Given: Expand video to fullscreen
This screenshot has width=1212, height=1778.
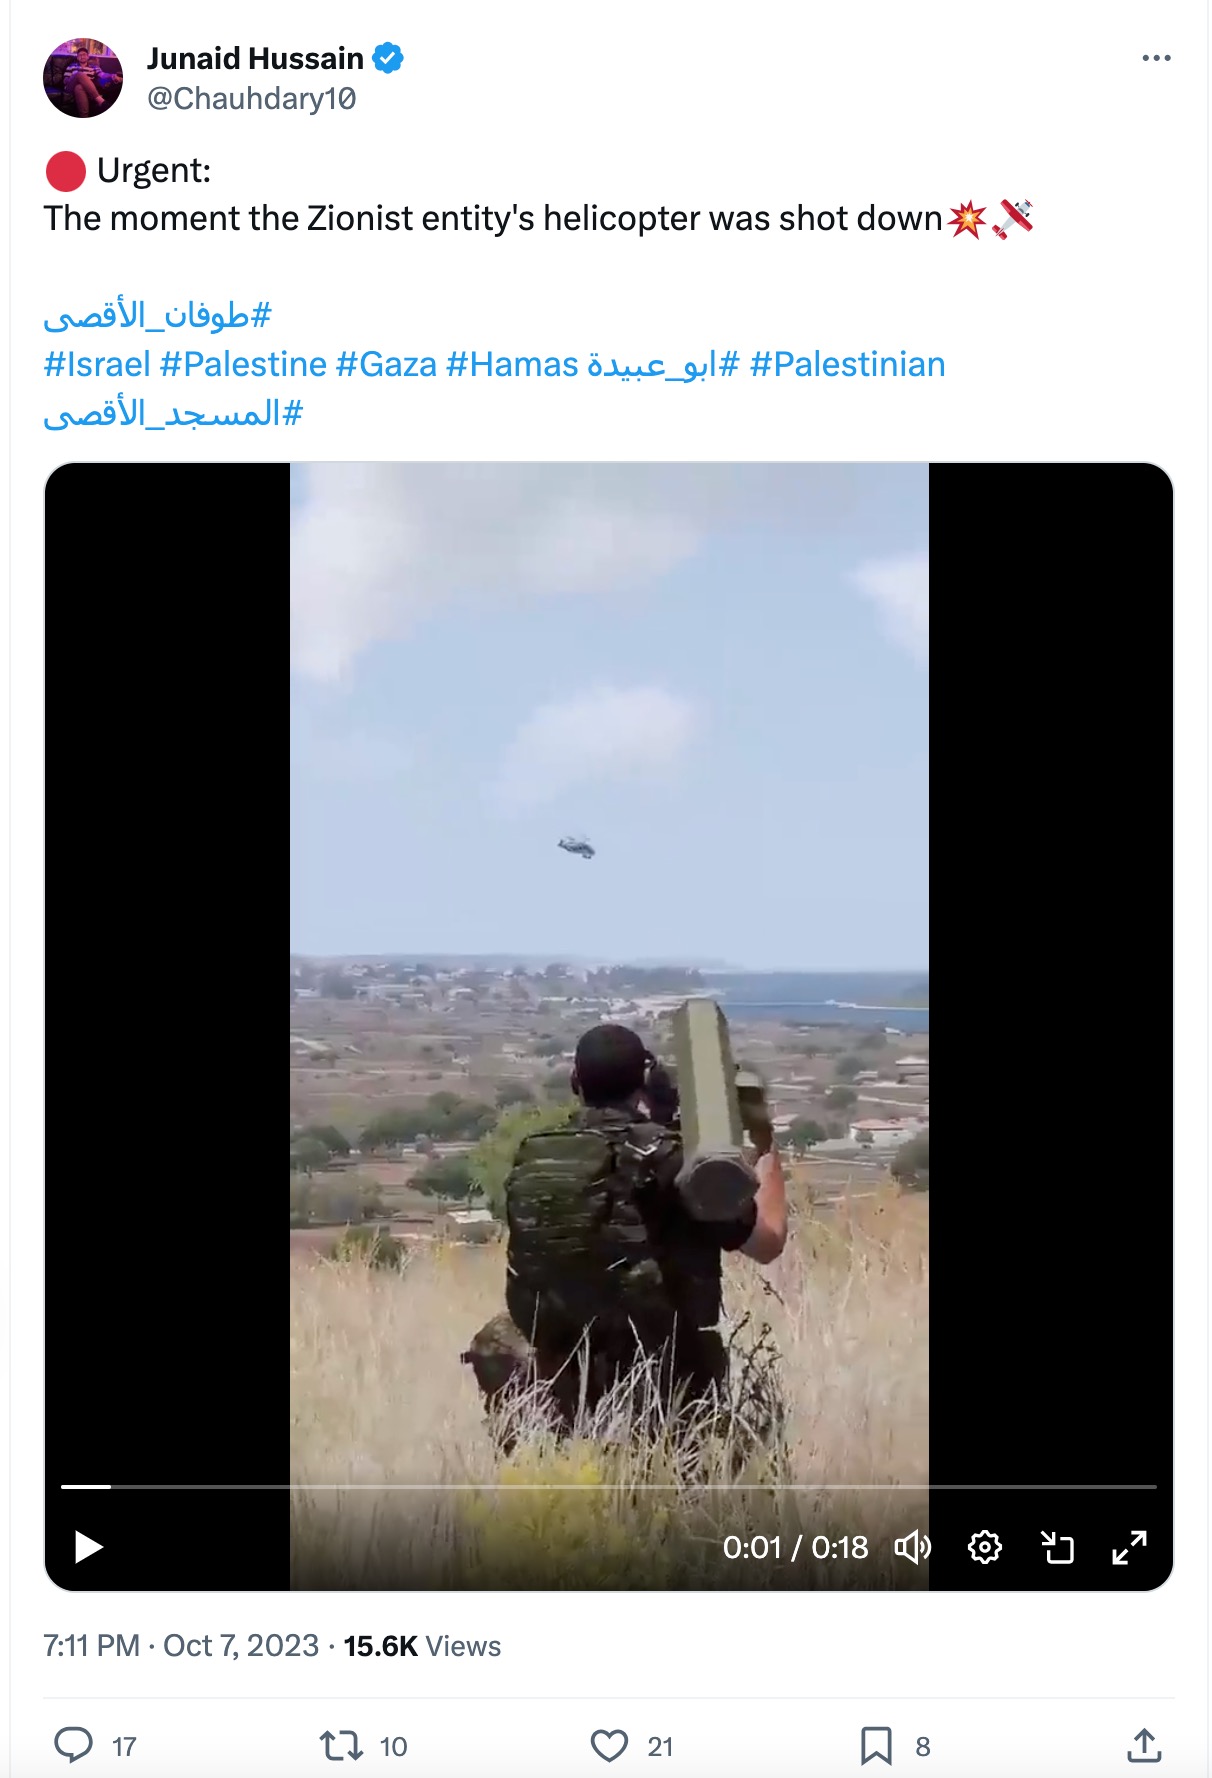Looking at the screenshot, I should click(1129, 1547).
